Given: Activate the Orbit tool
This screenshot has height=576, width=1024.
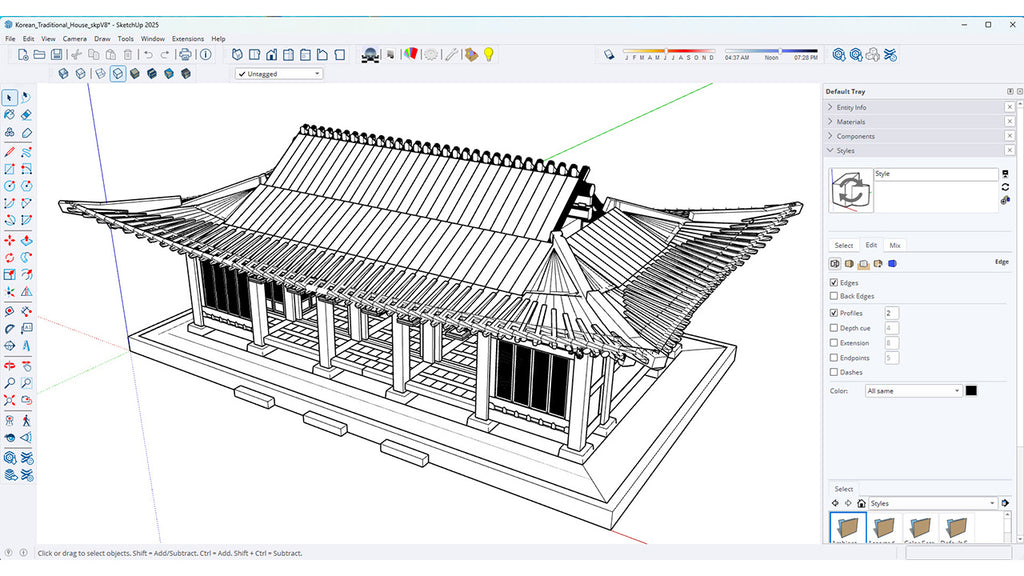Looking at the screenshot, I should point(11,364).
